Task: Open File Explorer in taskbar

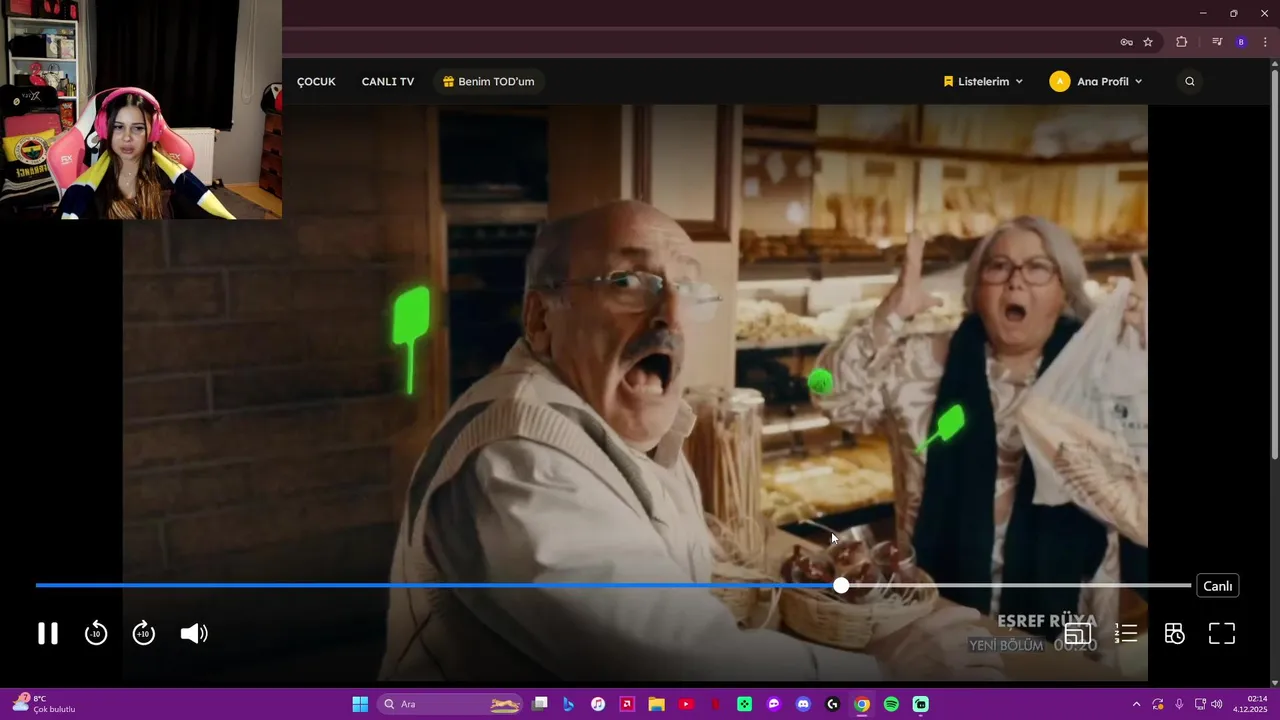Action: coord(656,704)
